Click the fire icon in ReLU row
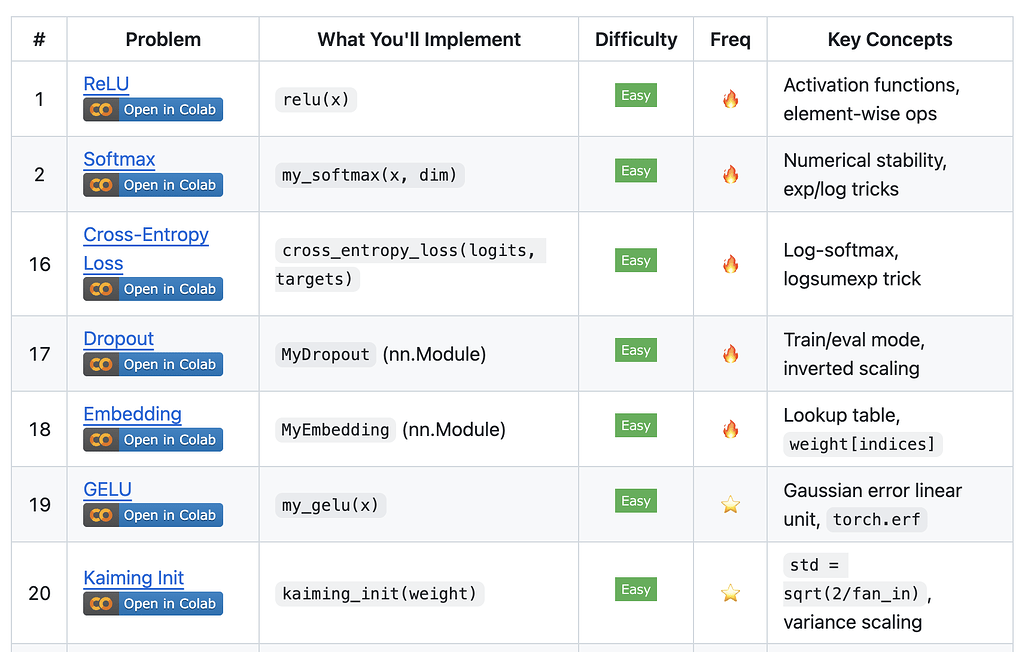This screenshot has width=1028, height=652. tap(730, 99)
